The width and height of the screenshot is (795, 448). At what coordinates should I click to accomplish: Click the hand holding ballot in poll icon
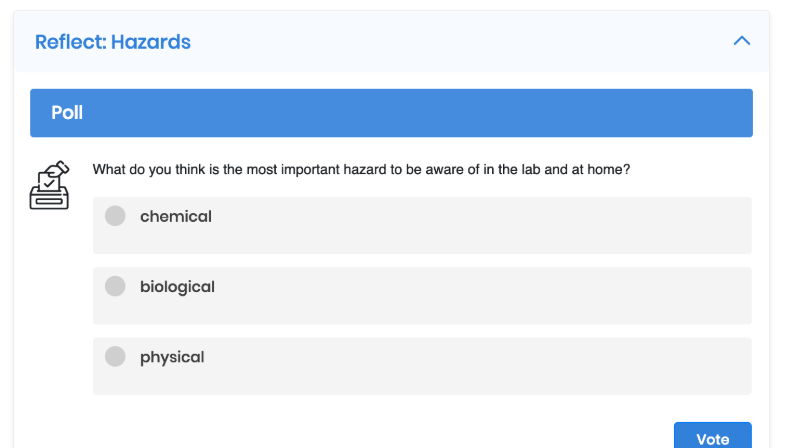pyautogui.click(x=59, y=168)
